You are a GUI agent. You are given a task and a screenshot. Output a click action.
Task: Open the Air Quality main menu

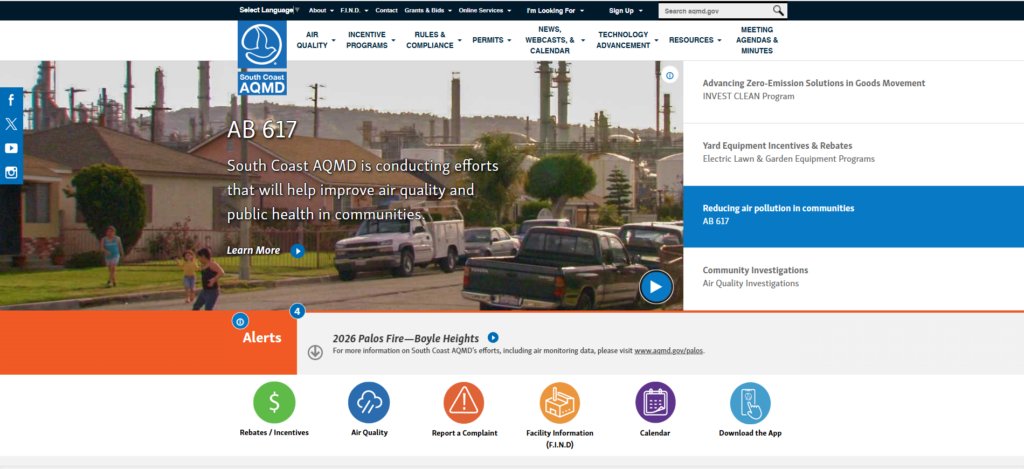(315, 40)
